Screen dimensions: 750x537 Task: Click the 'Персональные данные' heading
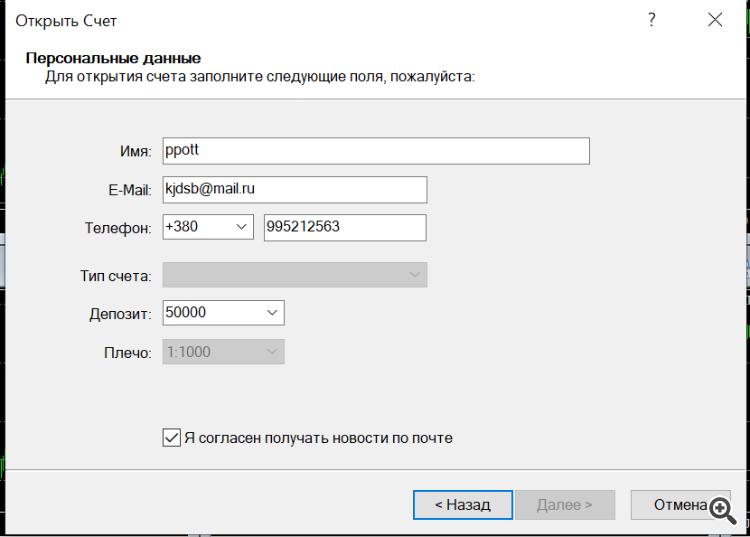click(x=113, y=58)
